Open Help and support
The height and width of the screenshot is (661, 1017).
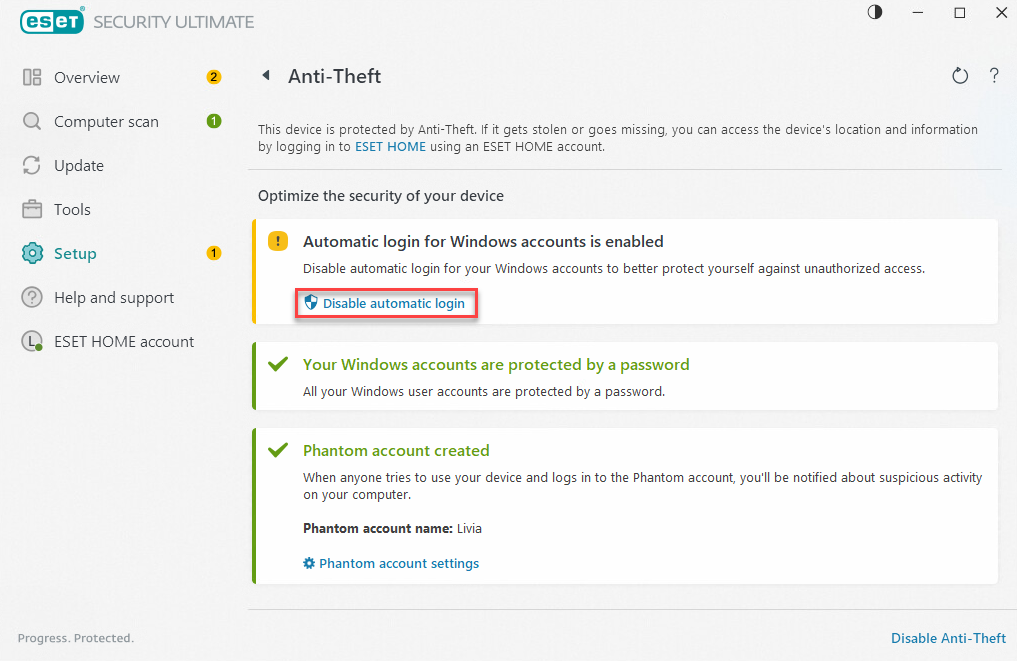tap(114, 298)
